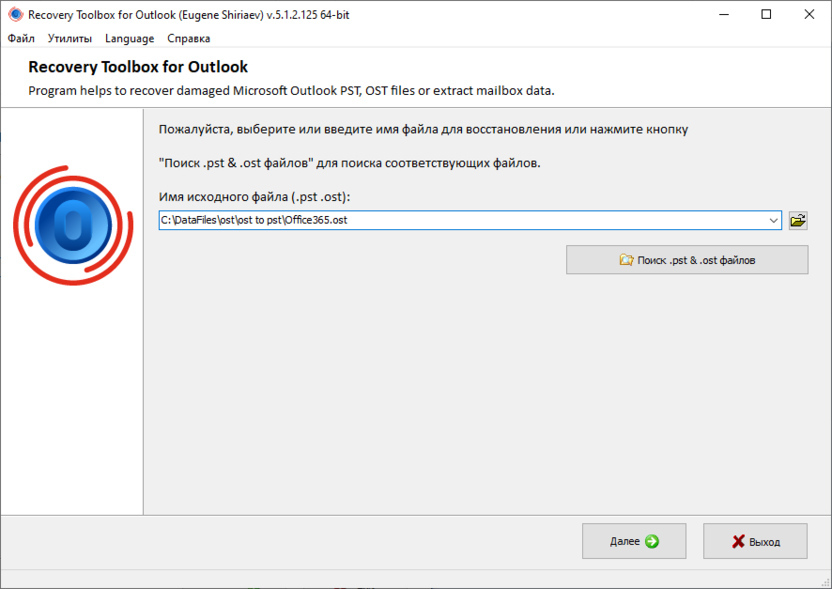Click the folder icon on the search button
Screen dimensions: 832x589
coord(628,260)
